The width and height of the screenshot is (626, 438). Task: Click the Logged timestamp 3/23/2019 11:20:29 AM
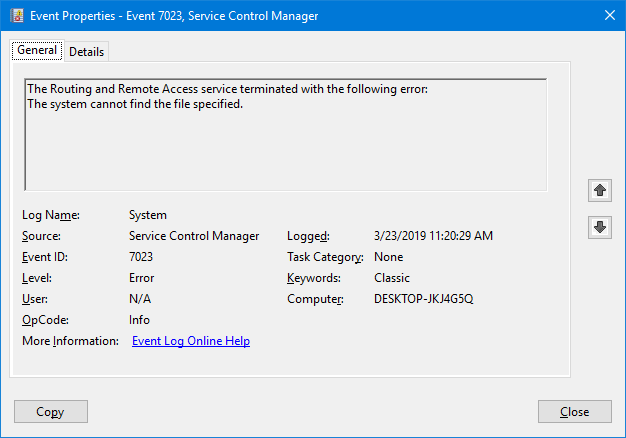click(432, 236)
